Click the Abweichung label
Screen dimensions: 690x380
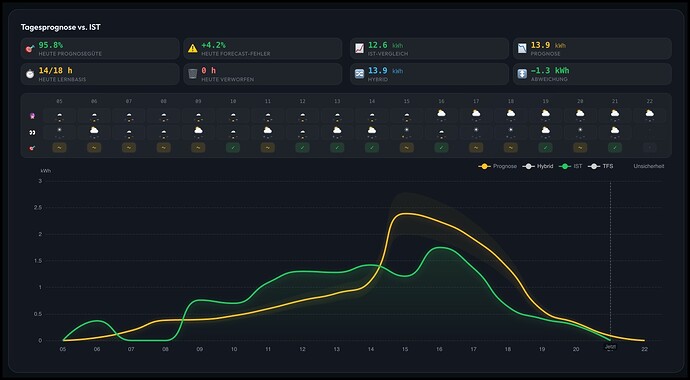(549, 80)
